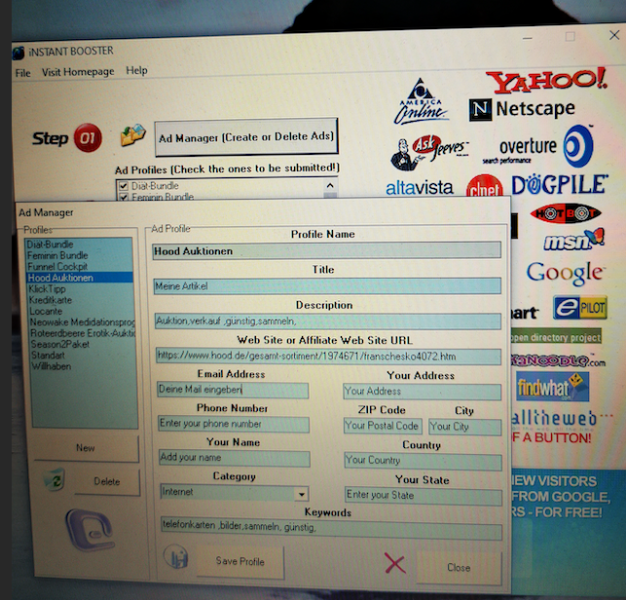Expand the Category dropdown showing Internet
The image size is (626, 600).
[x=301, y=493]
